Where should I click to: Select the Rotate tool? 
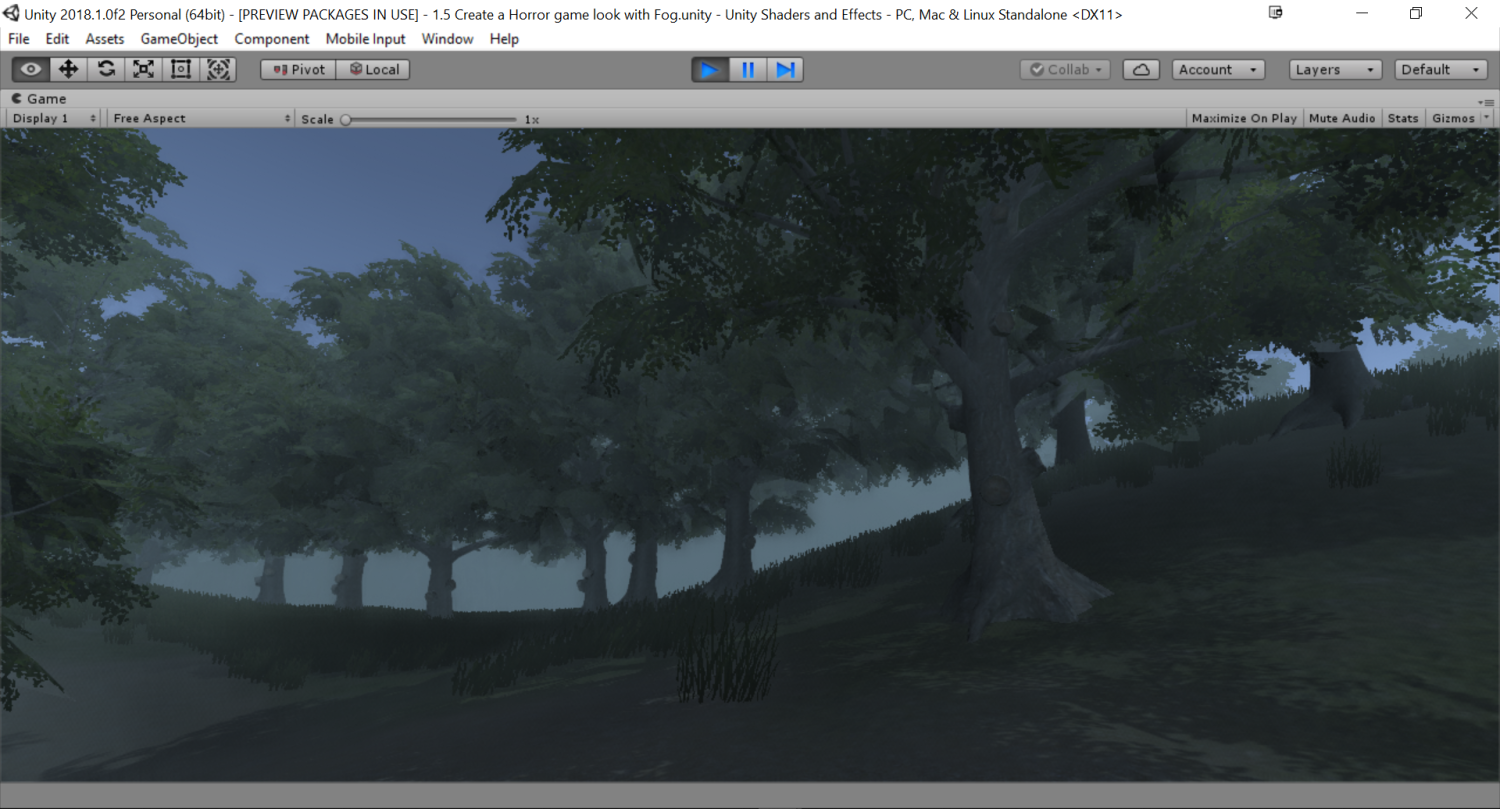click(106, 69)
